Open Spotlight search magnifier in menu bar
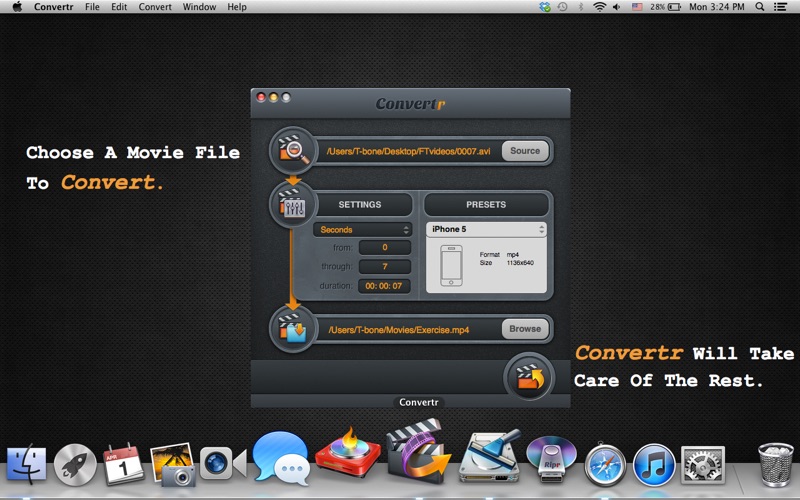Screen dimensions: 800x500 [x=760, y=7]
